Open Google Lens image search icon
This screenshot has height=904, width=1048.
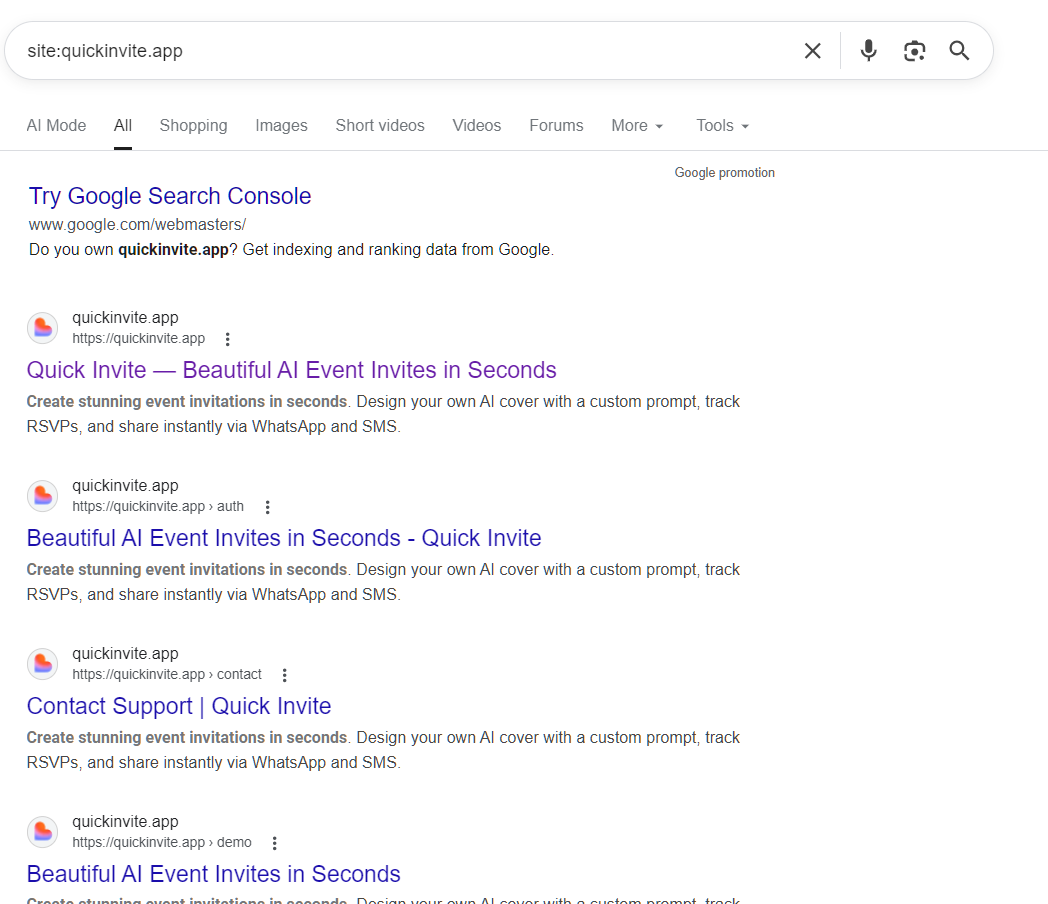click(x=914, y=51)
